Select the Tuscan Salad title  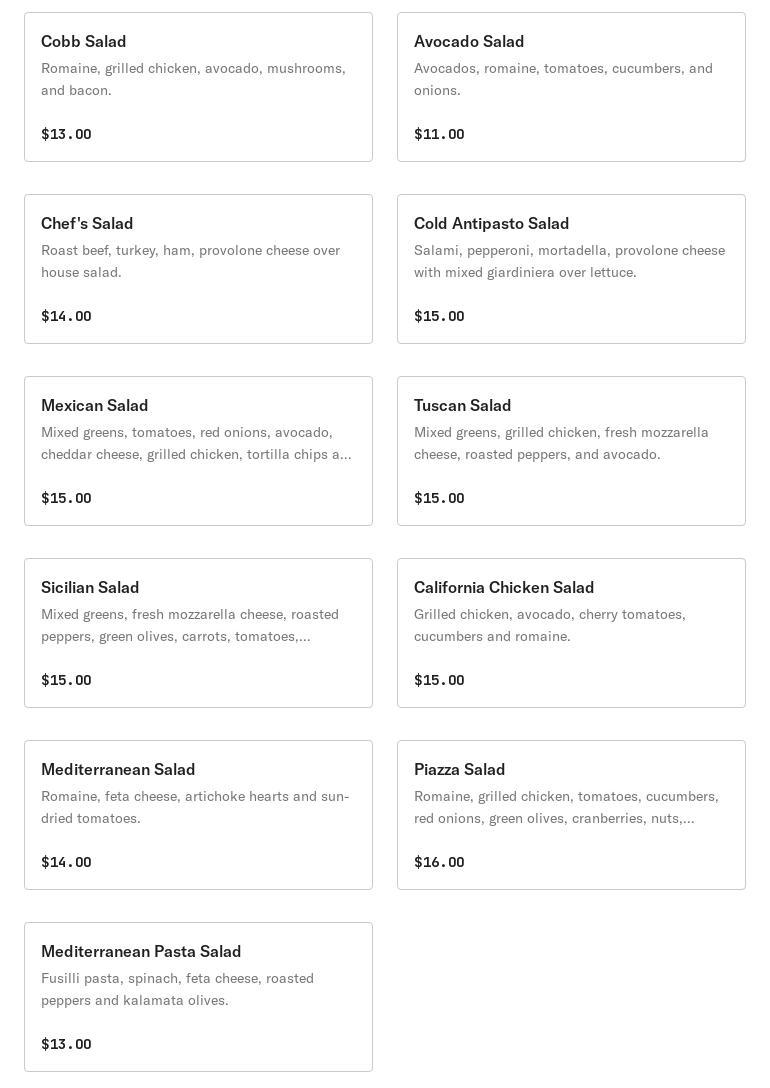click(462, 405)
